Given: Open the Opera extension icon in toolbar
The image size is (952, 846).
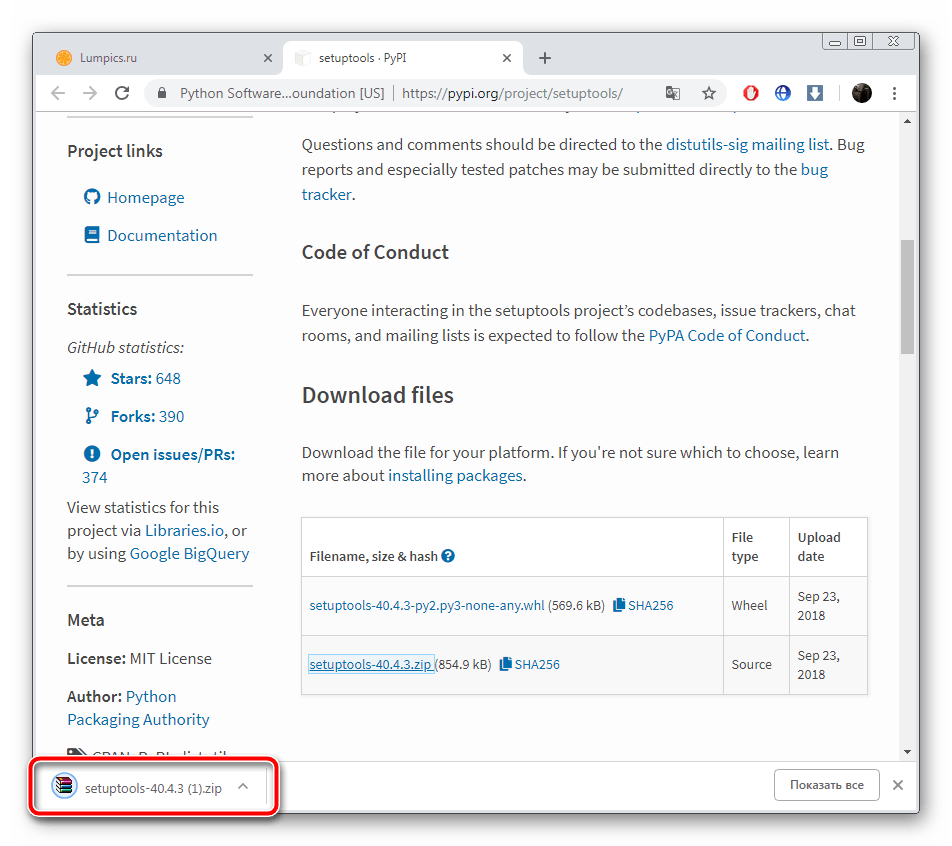Looking at the screenshot, I should [751, 93].
